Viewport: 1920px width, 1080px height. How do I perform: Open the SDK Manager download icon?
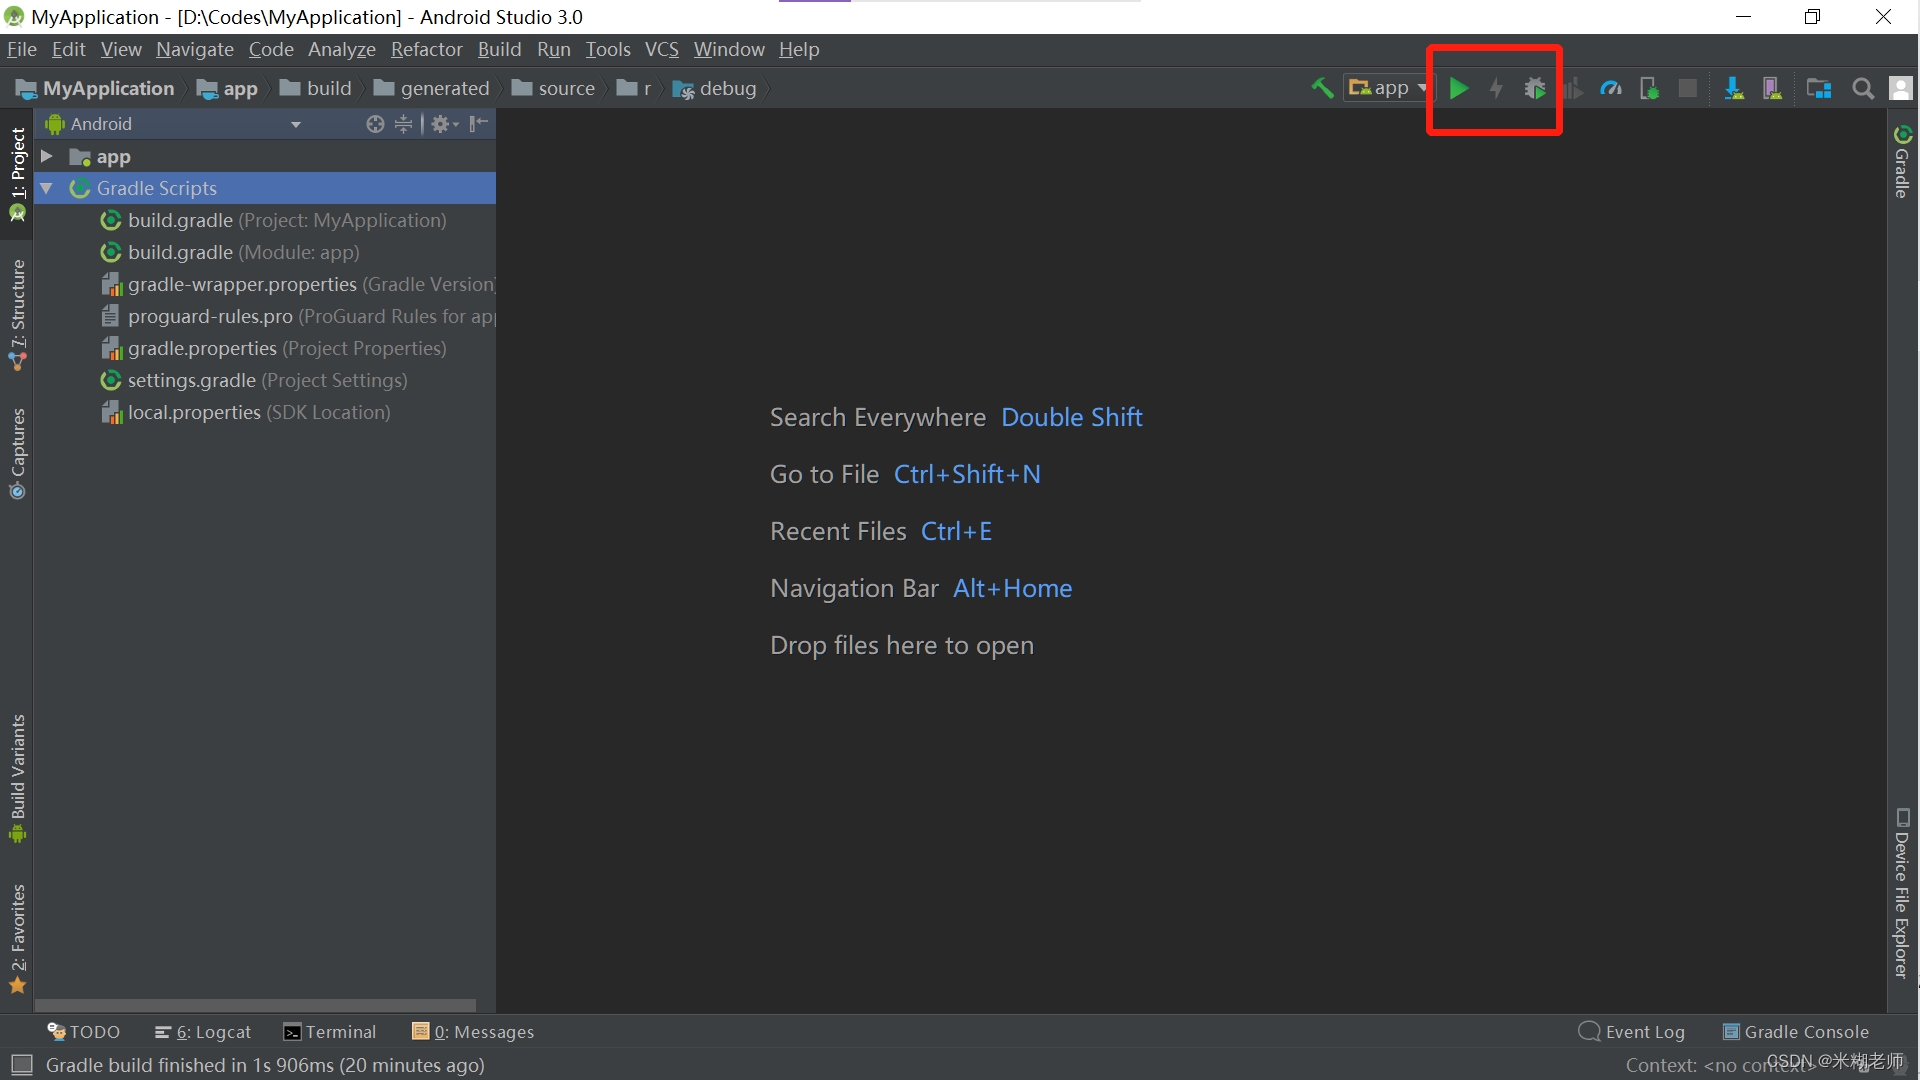pyautogui.click(x=1734, y=89)
